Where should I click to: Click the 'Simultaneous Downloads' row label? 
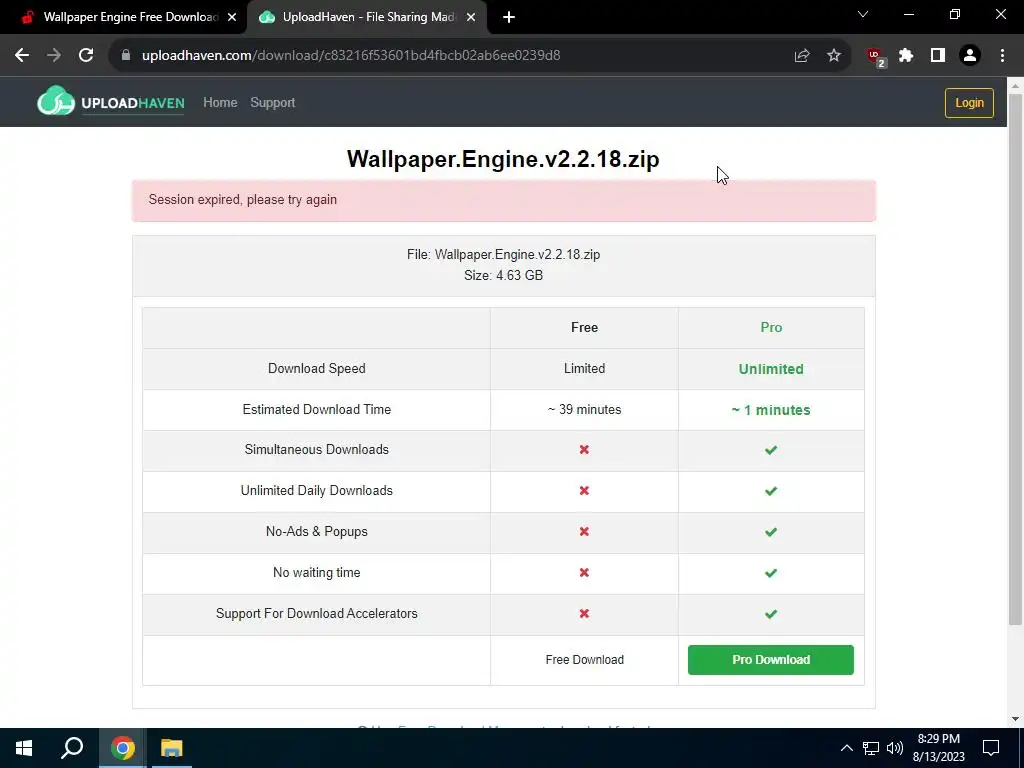(x=317, y=449)
